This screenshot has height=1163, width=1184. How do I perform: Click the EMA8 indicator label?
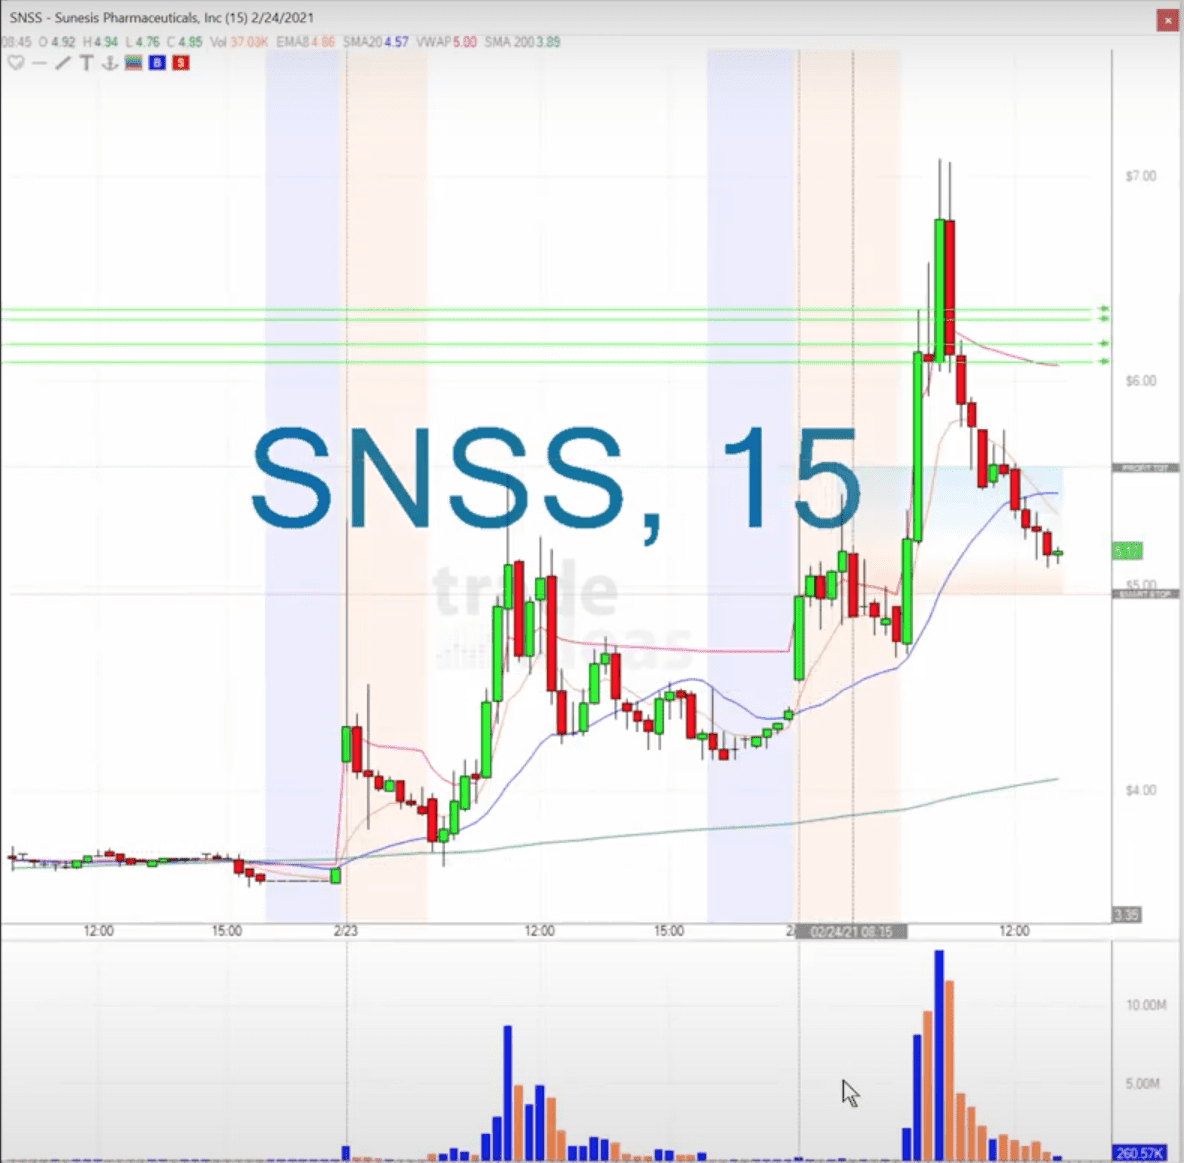[x=305, y=42]
